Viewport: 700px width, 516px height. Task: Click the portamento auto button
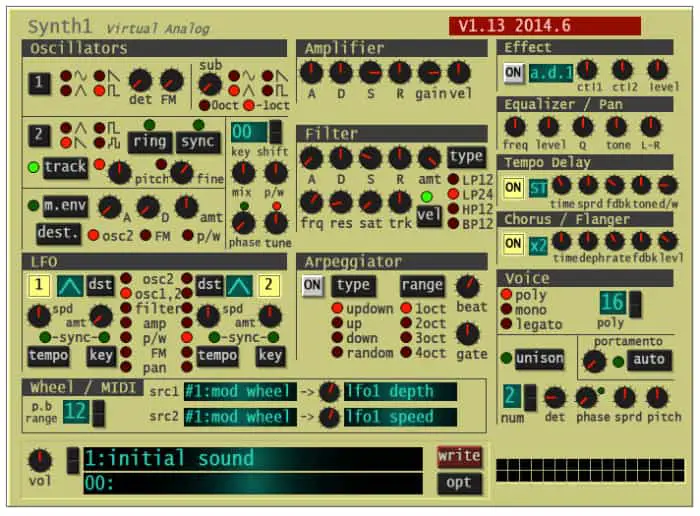[650, 359]
